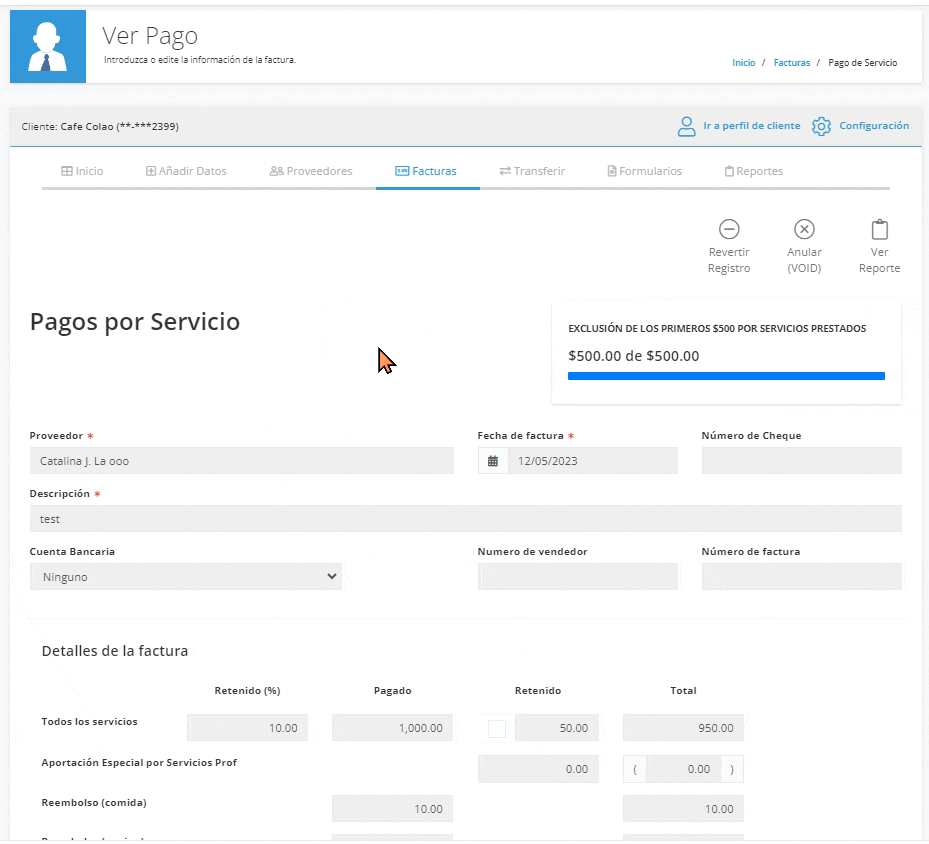The height and width of the screenshot is (844, 929).
Task: Expand the Cuenta Bancaria dropdown
Action: coord(186,576)
